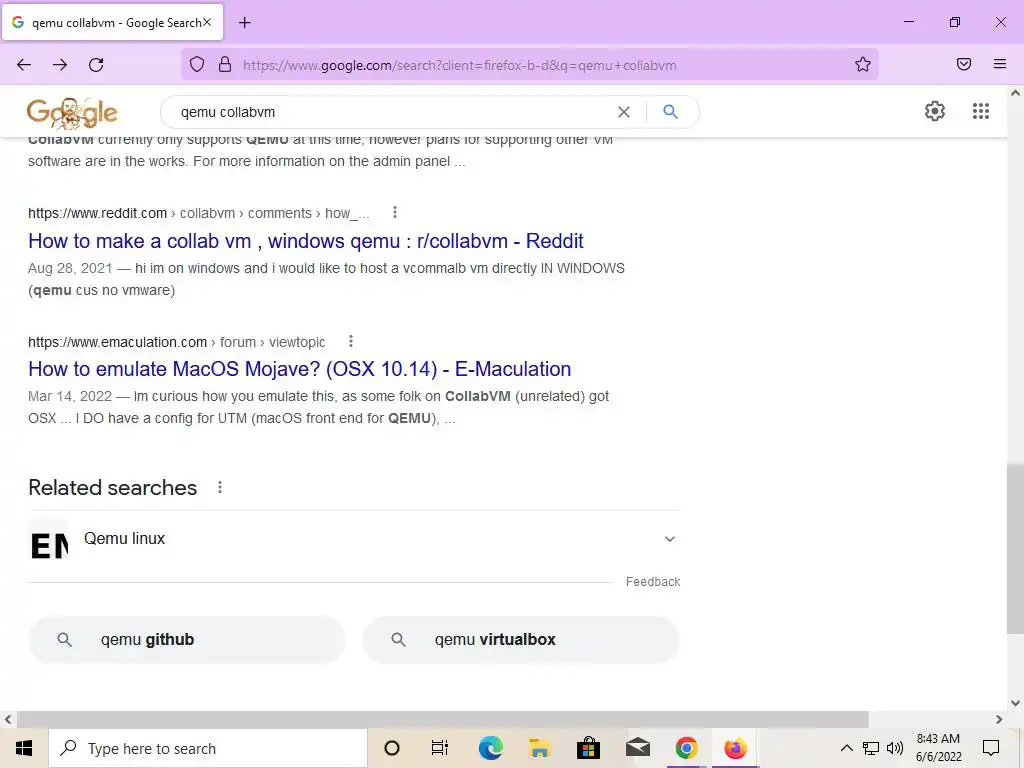Search for 'qemu virtualbox' suggestion

520,639
